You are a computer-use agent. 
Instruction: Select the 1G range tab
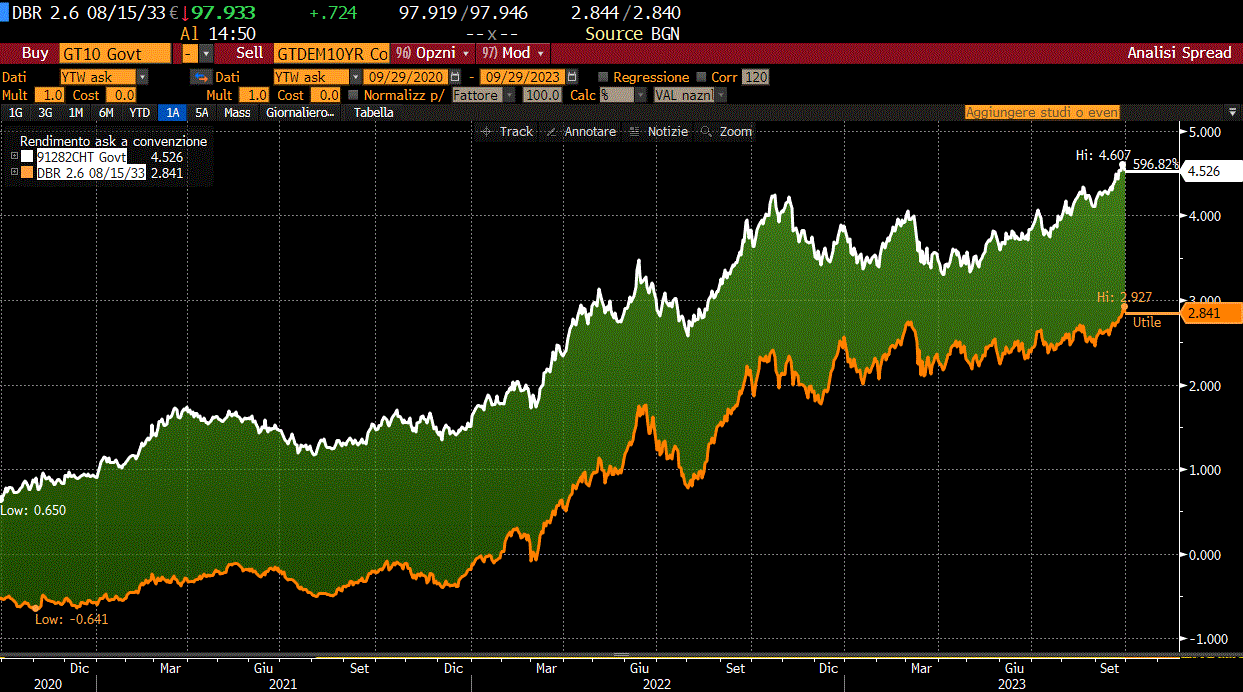click(x=15, y=113)
